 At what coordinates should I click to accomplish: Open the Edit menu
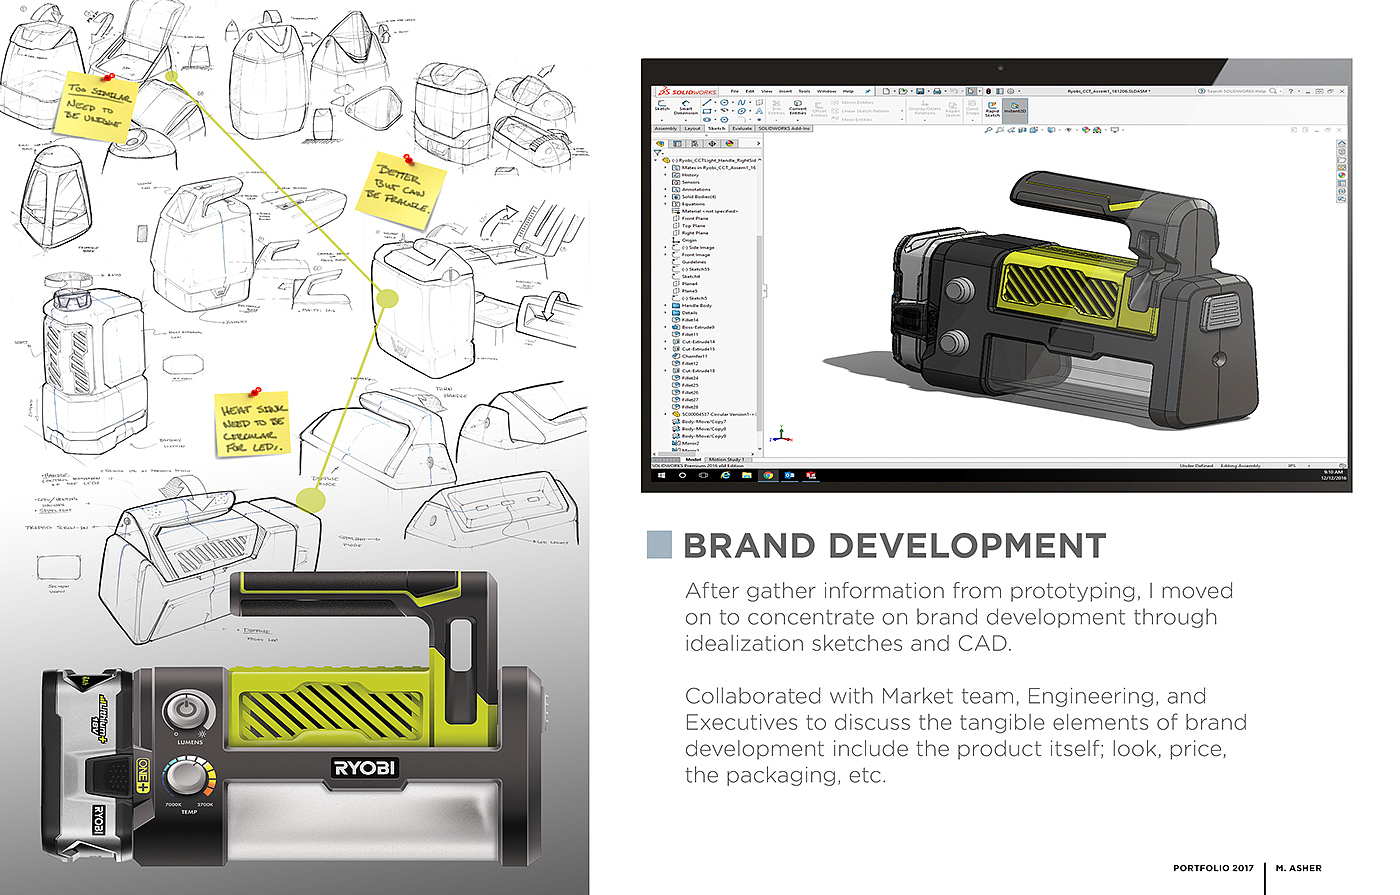(750, 91)
